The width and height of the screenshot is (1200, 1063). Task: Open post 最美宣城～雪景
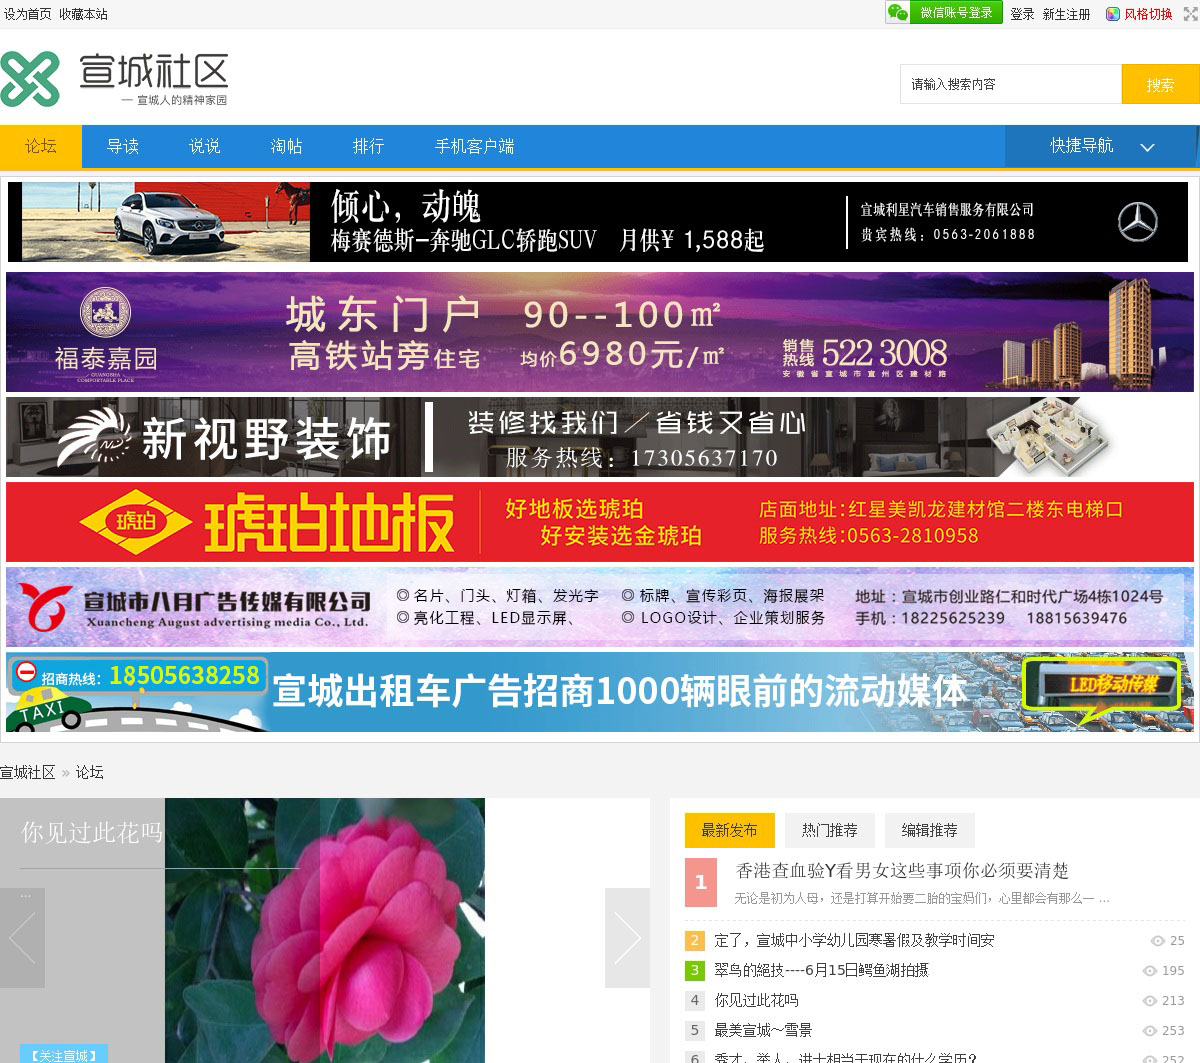763,1030
